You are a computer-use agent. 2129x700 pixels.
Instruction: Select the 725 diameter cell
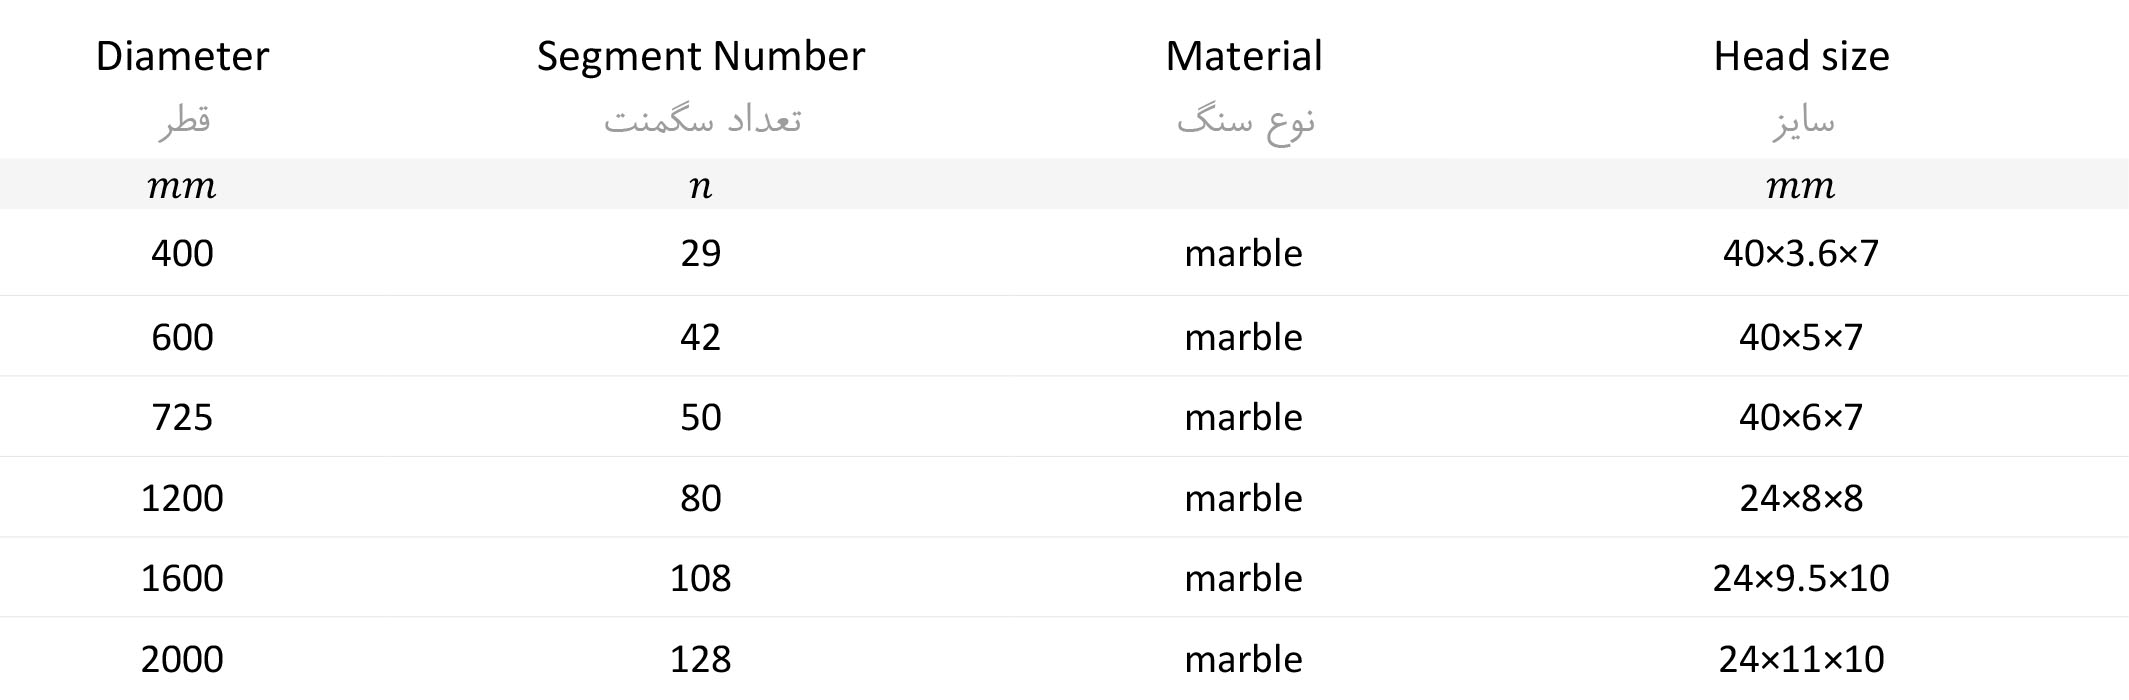click(x=182, y=417)
